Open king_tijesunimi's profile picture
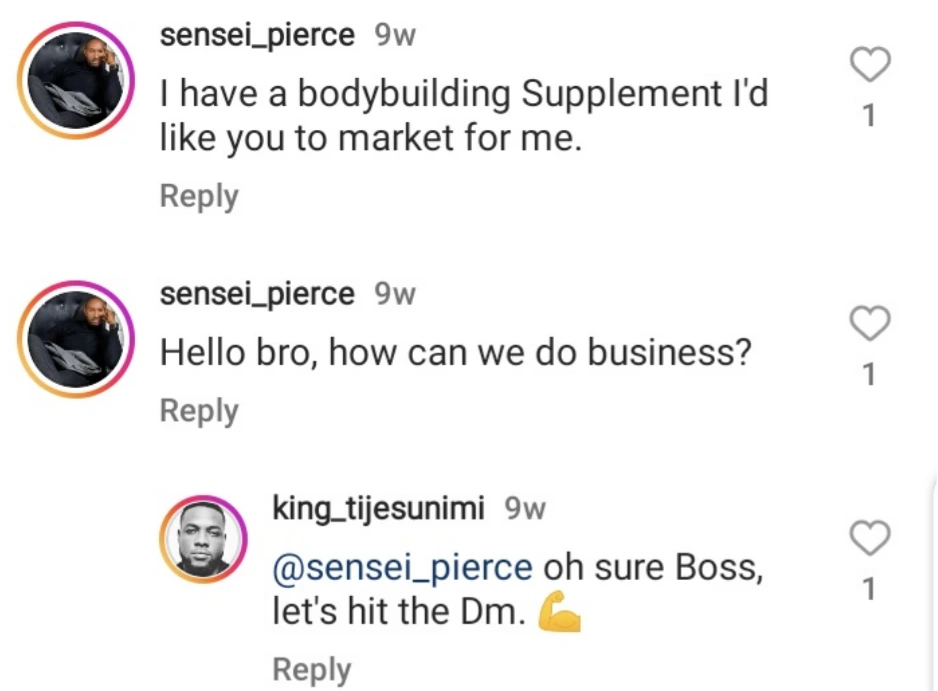 click(x=203, y=540)
